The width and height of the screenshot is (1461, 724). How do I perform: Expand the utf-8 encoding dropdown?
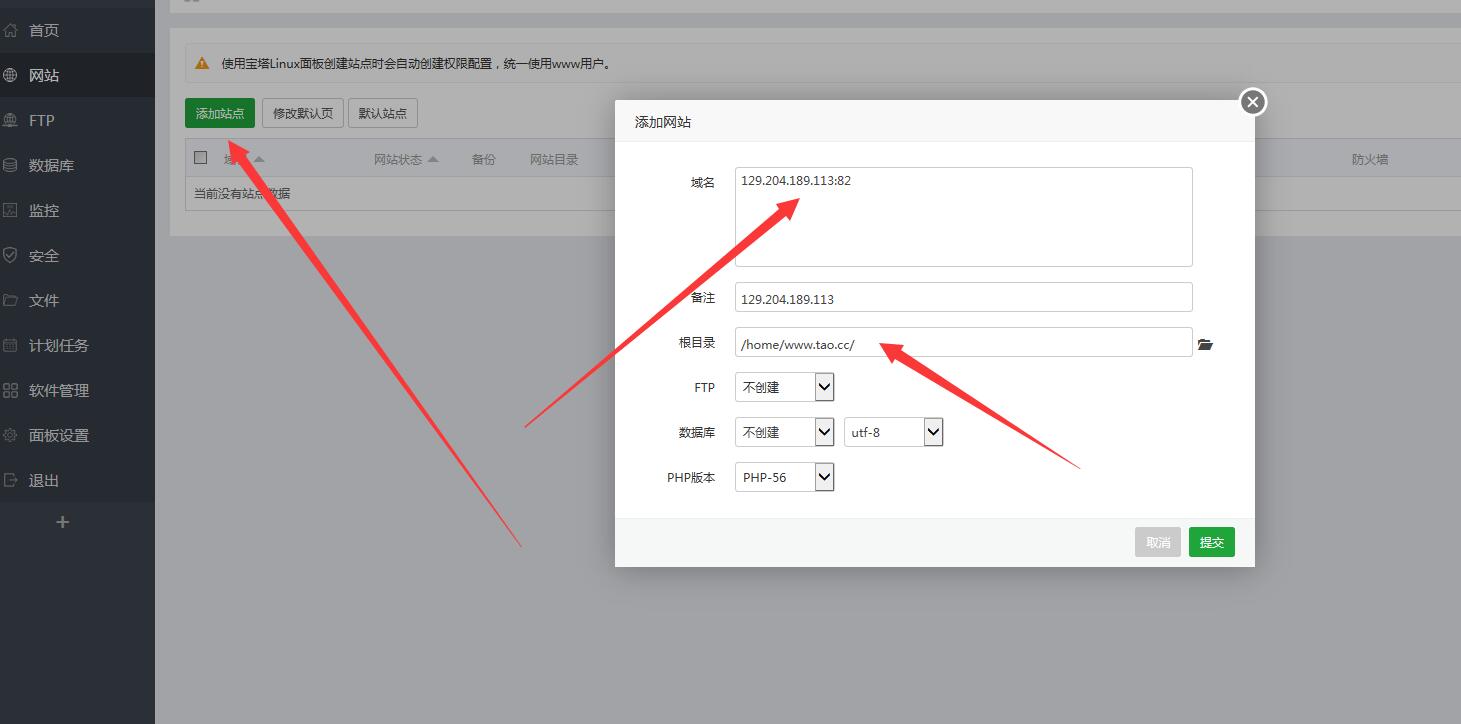click(x=893, y=432)
